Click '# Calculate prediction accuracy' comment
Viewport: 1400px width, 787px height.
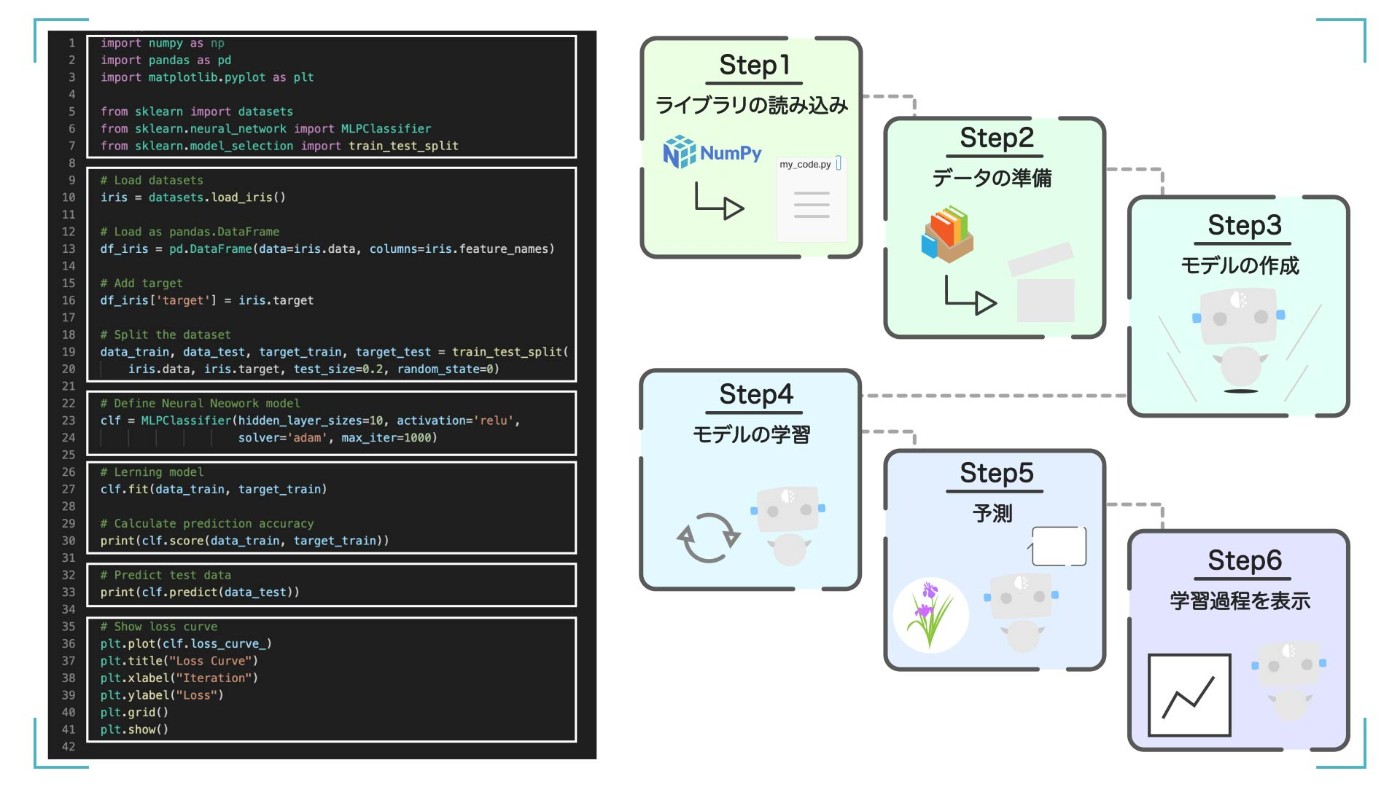tap(207, 523)
